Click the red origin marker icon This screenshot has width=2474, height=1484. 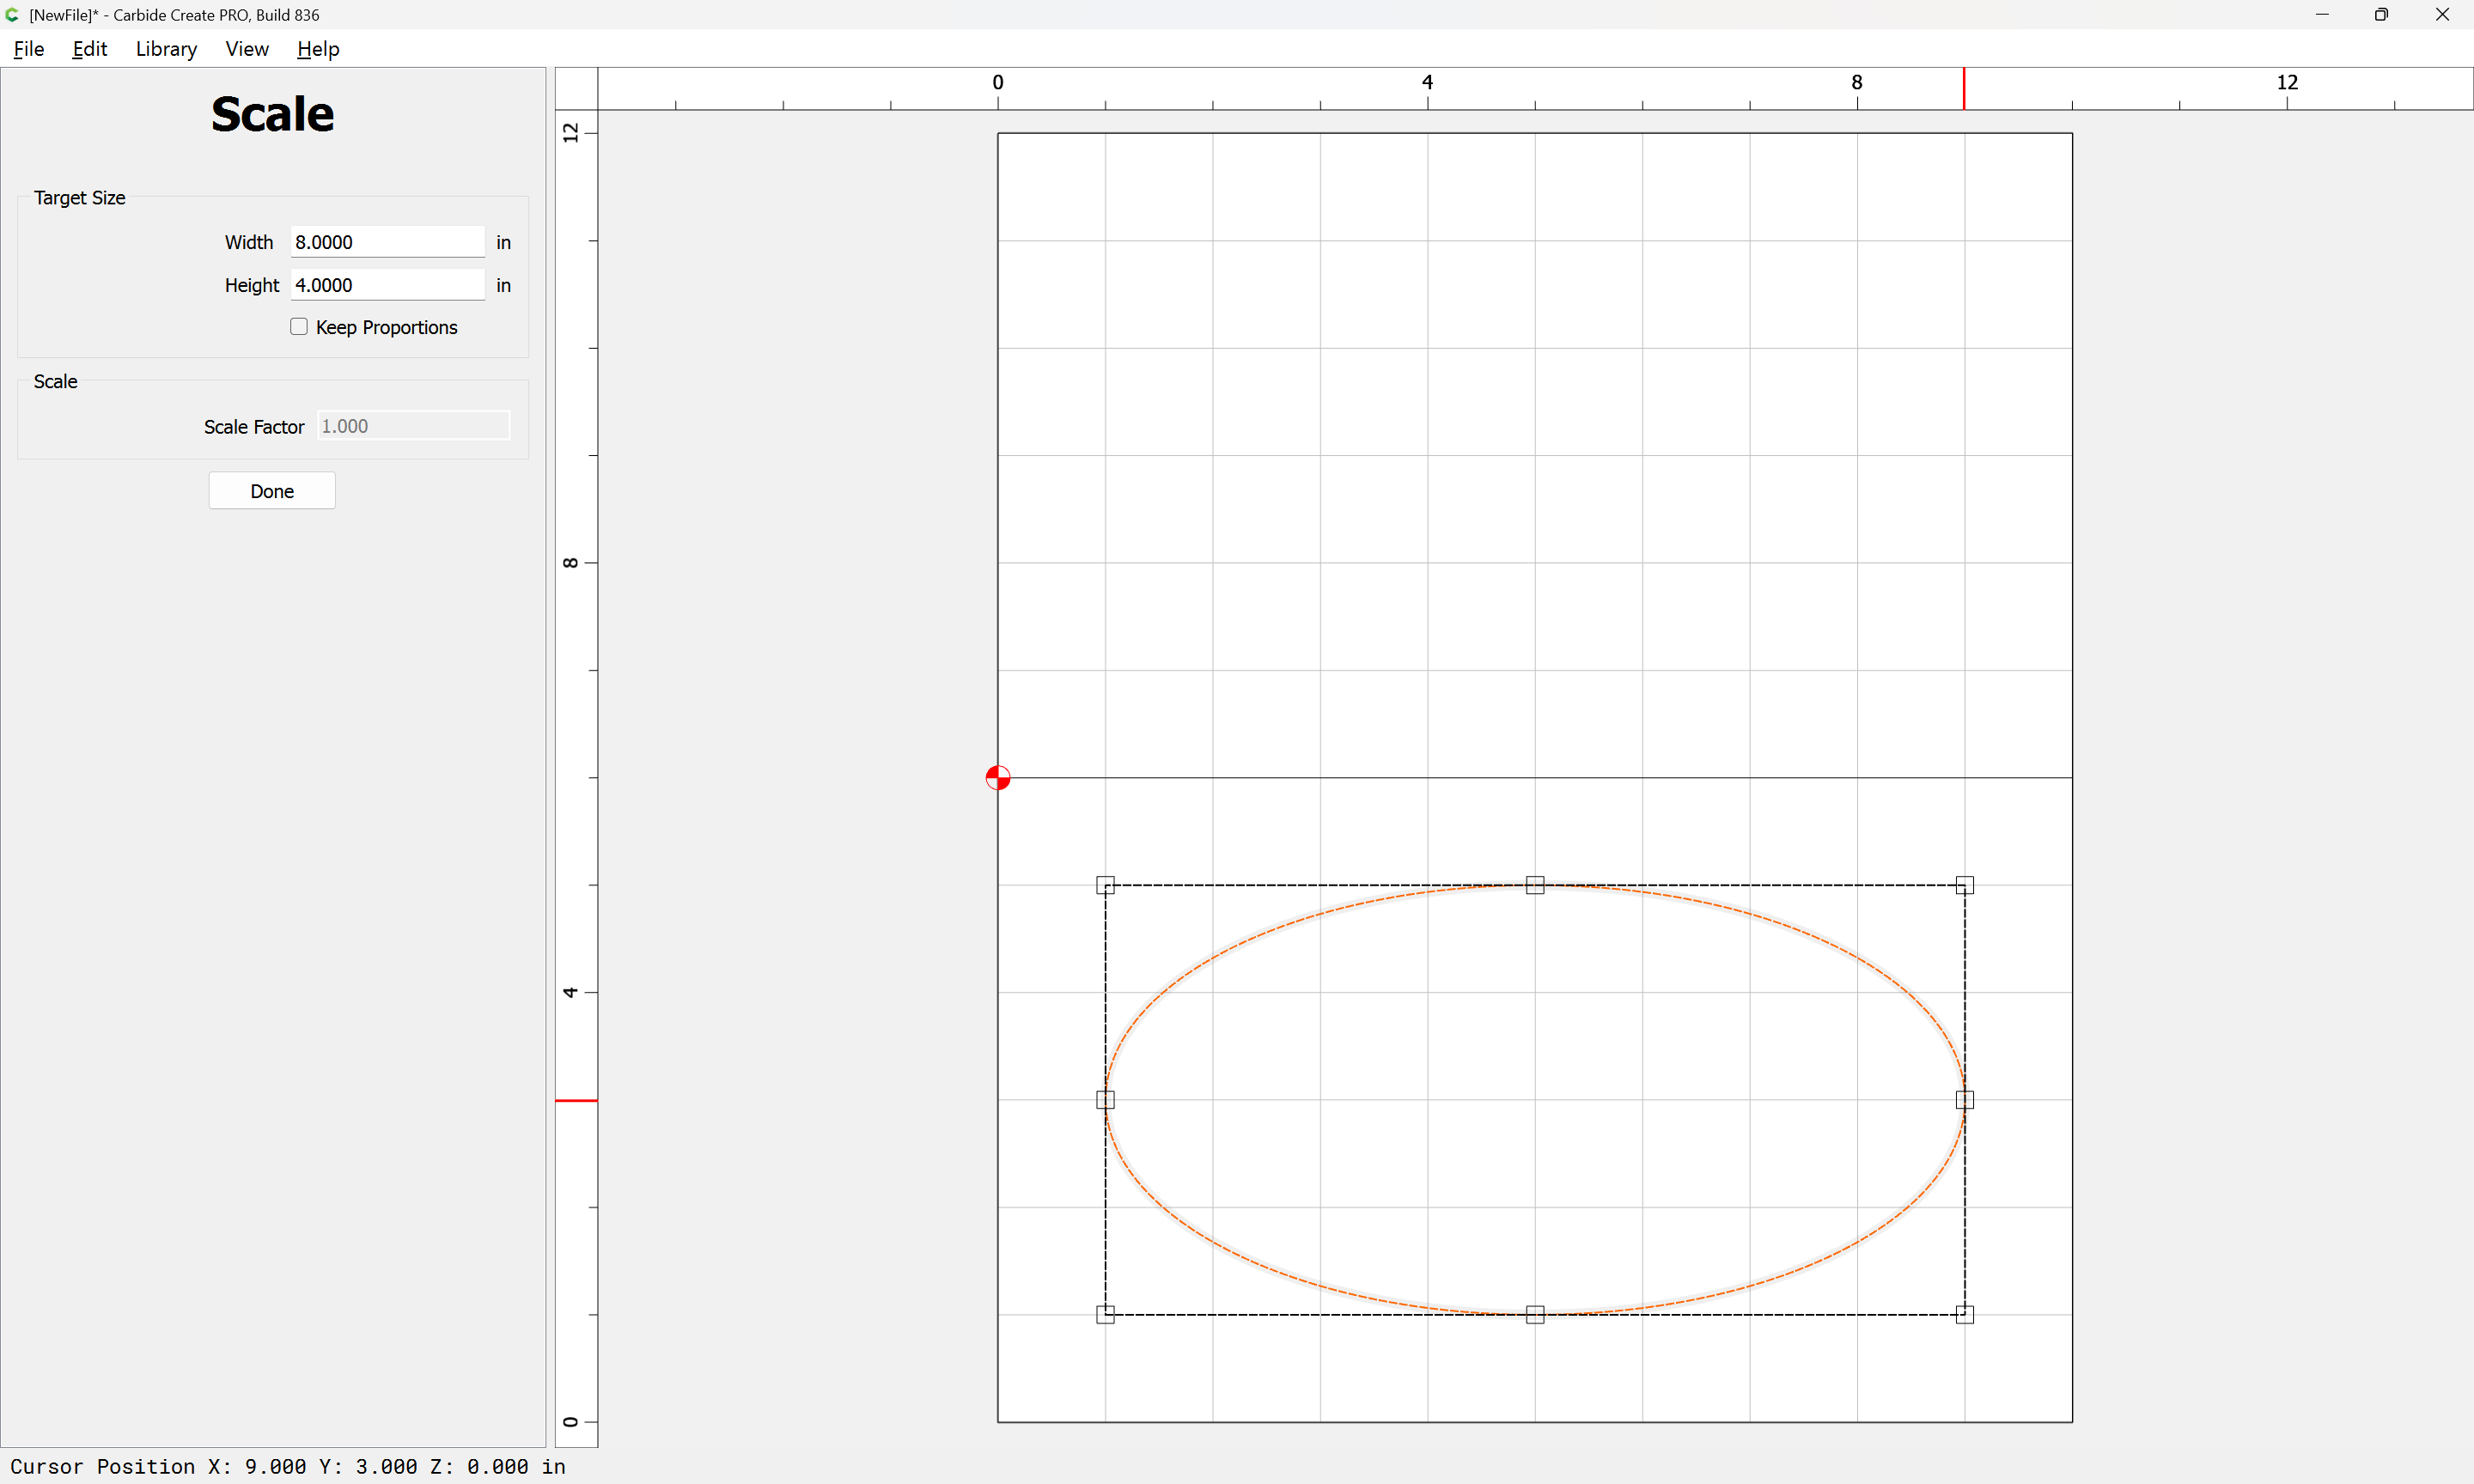click(997, 777)
